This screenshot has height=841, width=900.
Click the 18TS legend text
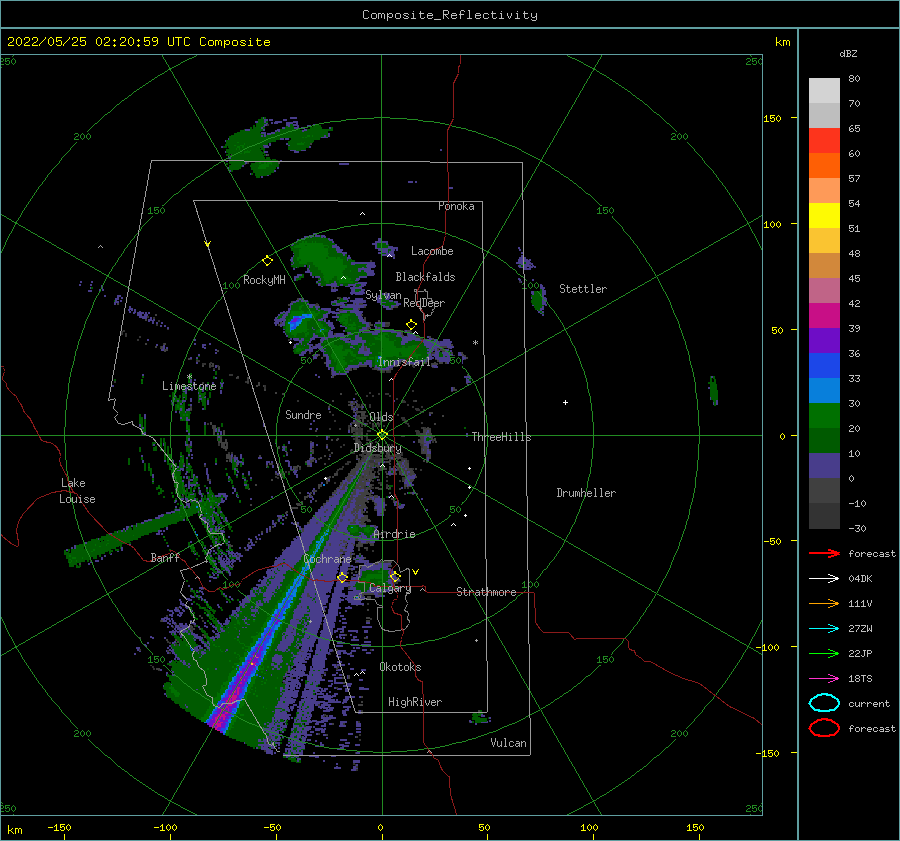tap(860, 679)
